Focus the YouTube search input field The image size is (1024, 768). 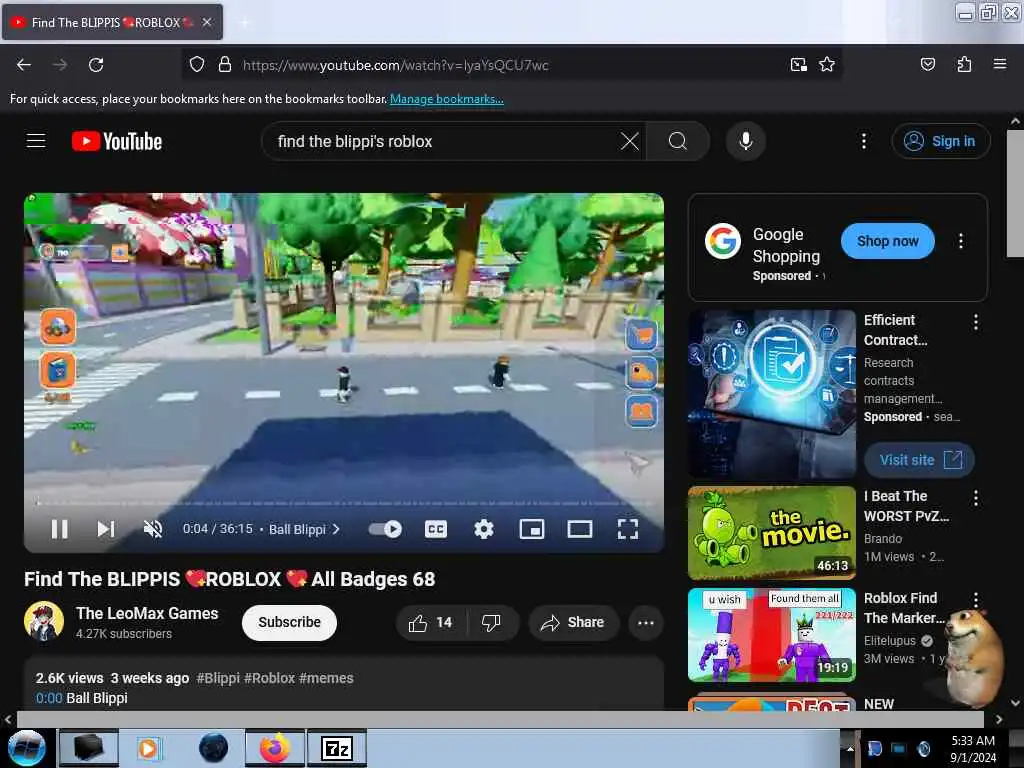pos(444,141)
